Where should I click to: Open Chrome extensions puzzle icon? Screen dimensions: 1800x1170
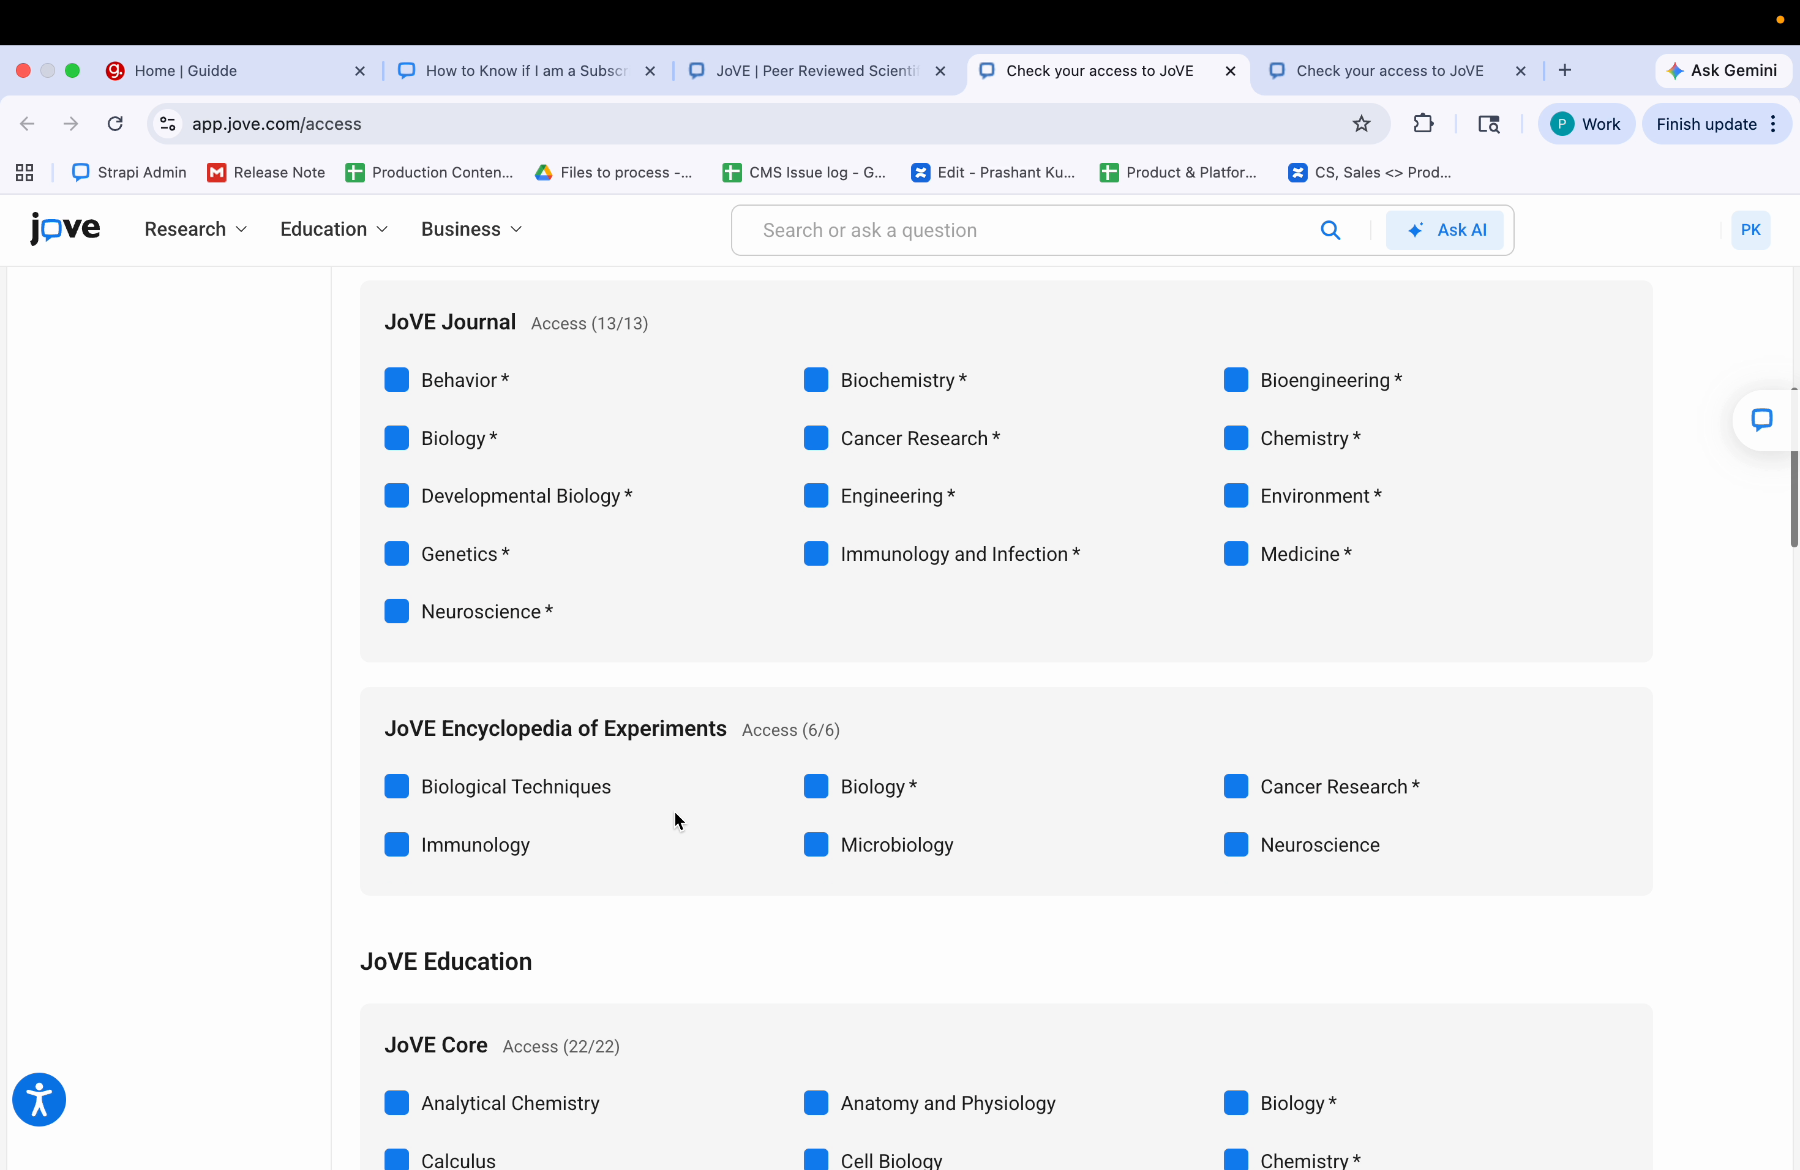1423,124
